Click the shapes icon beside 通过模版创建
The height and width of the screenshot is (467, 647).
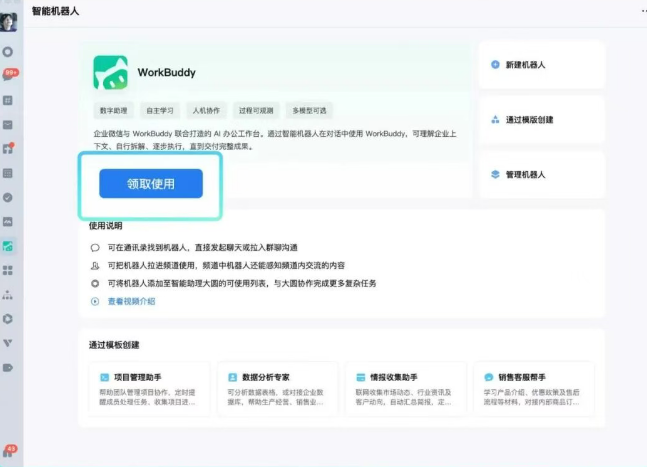tap(495, 120)
